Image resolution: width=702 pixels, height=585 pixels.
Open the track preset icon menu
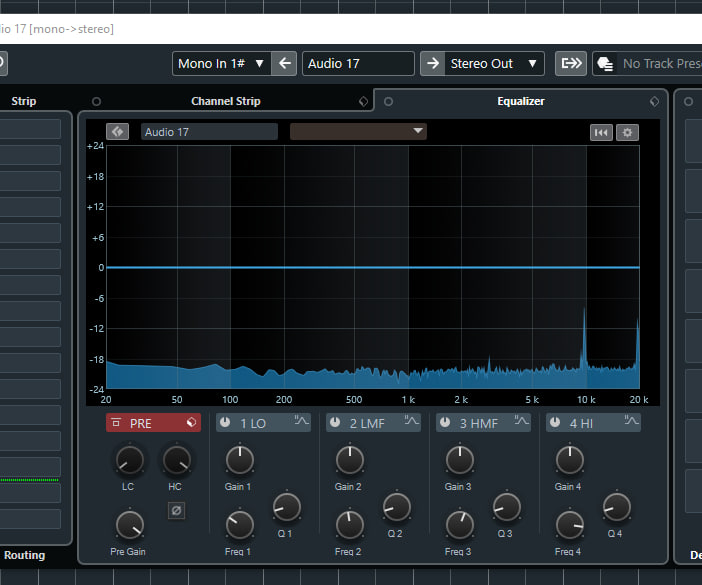point(605,64)
